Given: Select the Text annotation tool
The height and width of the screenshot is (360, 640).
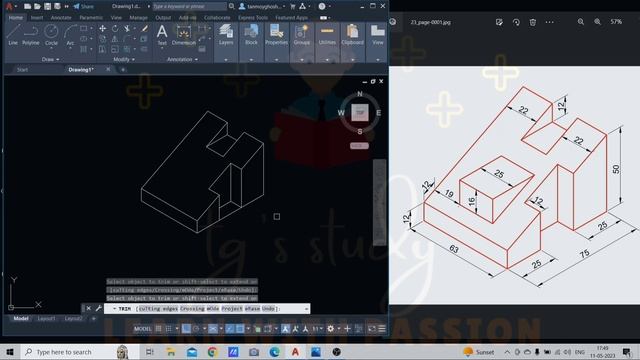Looking at the screenshot, I should tap(162, 34).
